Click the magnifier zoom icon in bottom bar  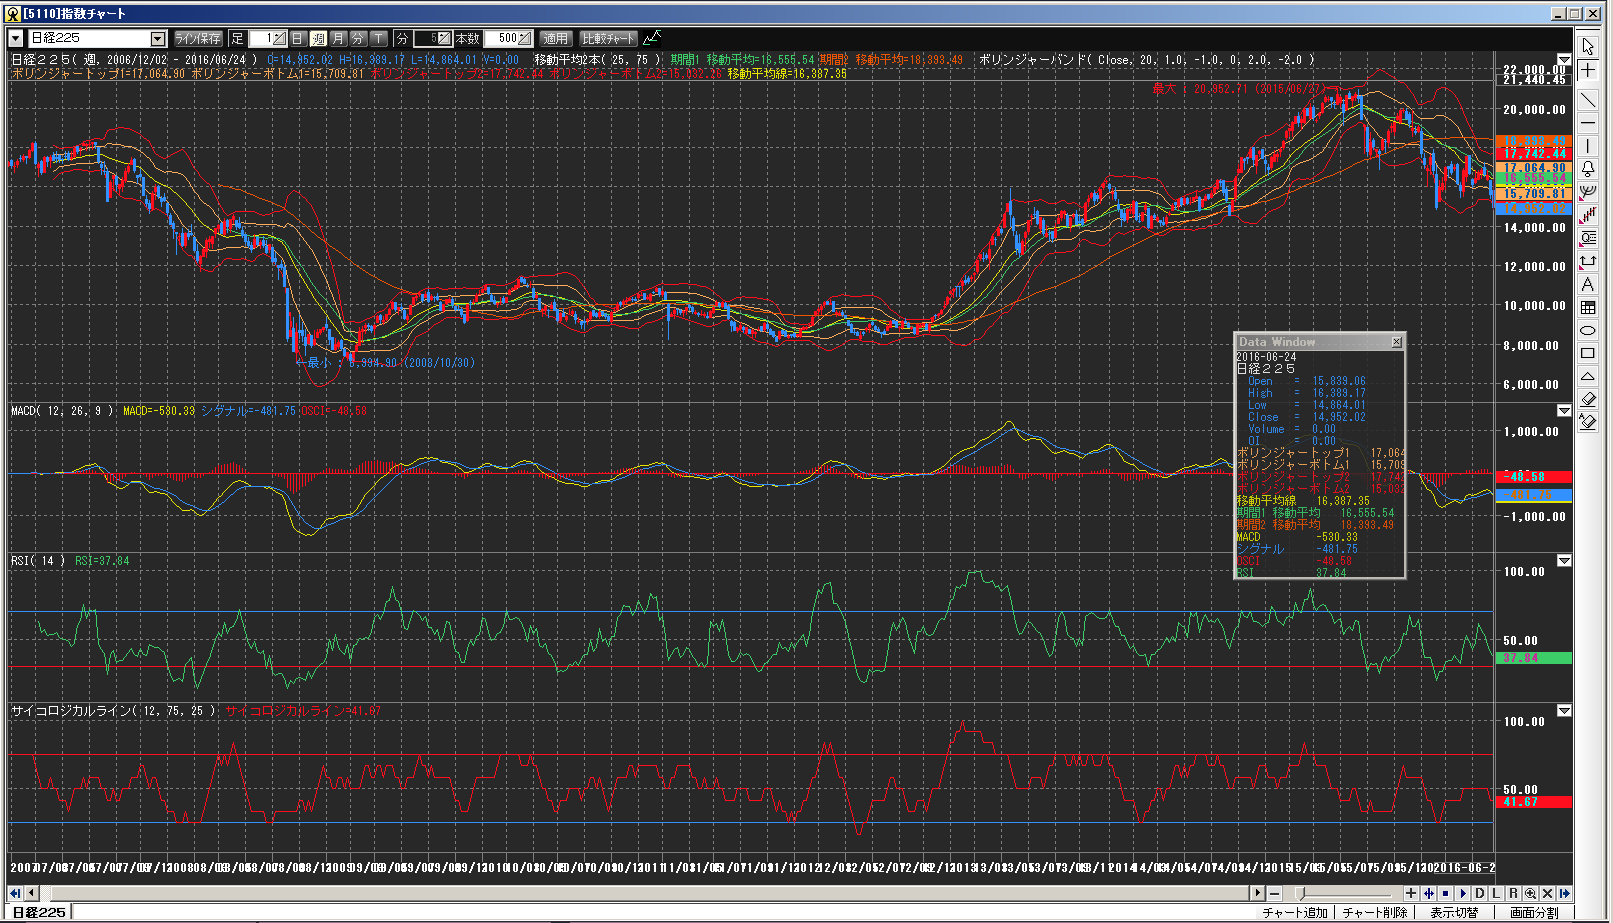point(1530,893)
